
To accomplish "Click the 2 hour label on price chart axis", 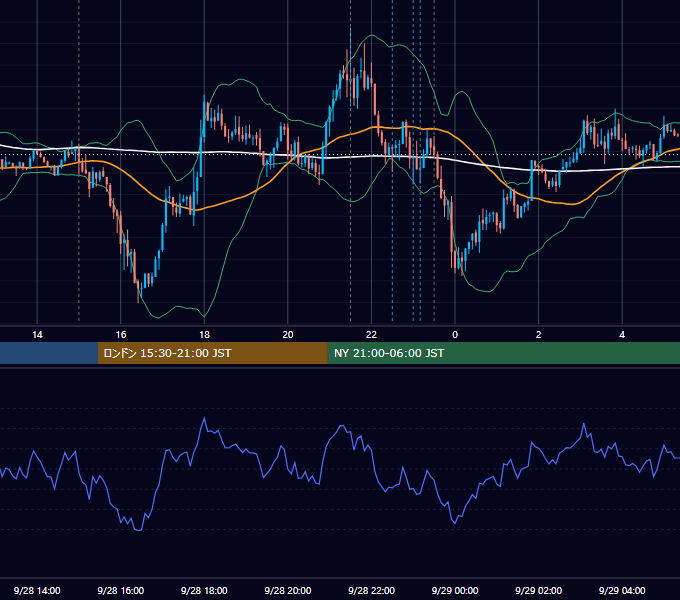I will coord(539,335).
